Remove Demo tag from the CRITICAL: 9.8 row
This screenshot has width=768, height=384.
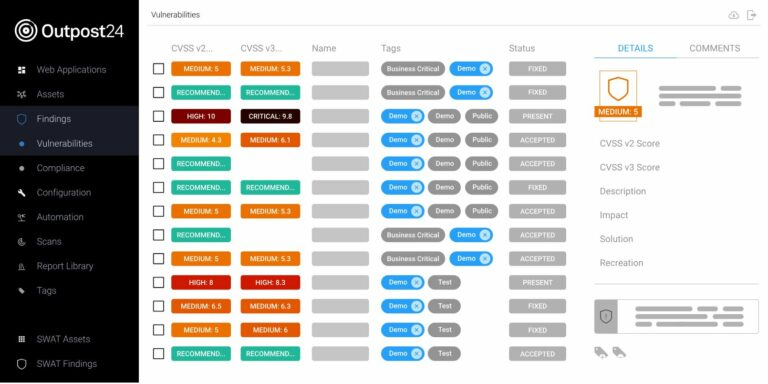(416, 116)
